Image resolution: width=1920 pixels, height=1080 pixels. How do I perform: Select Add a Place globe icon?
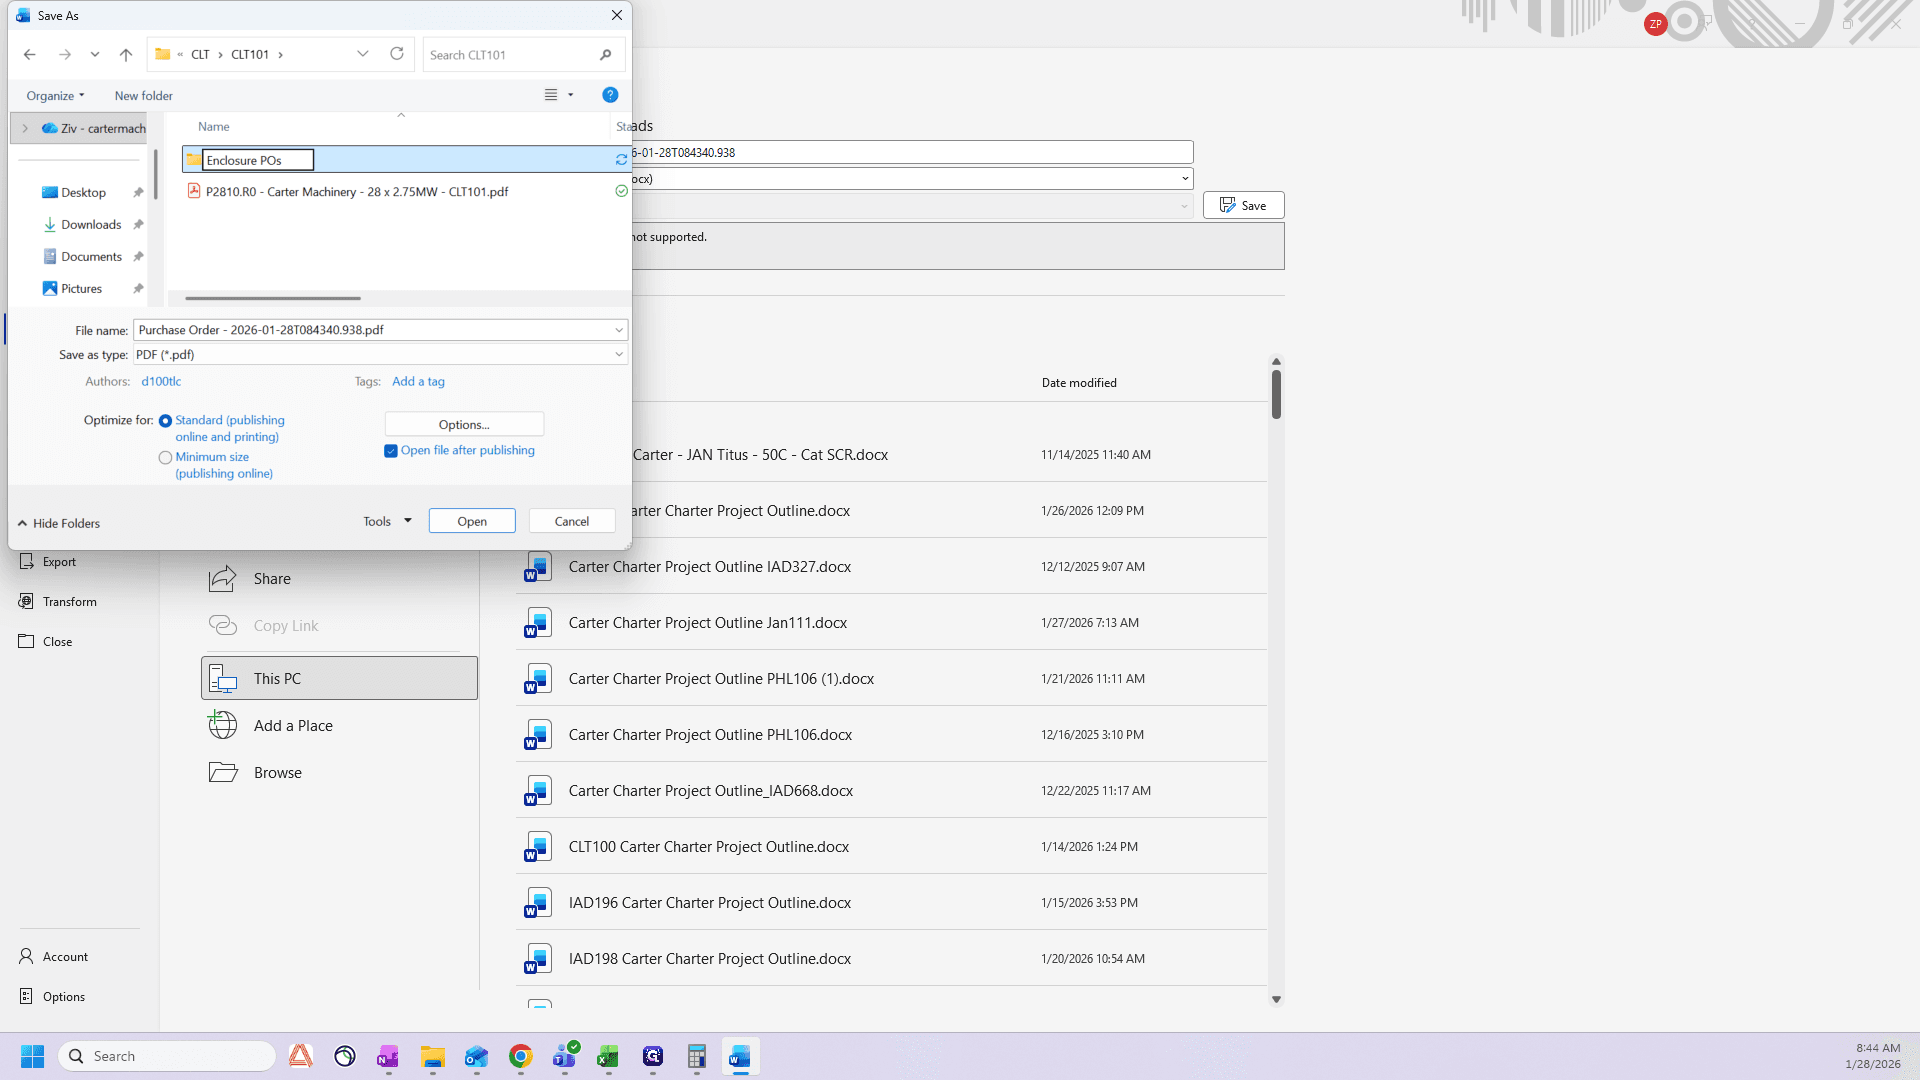(x=222, y=725)
